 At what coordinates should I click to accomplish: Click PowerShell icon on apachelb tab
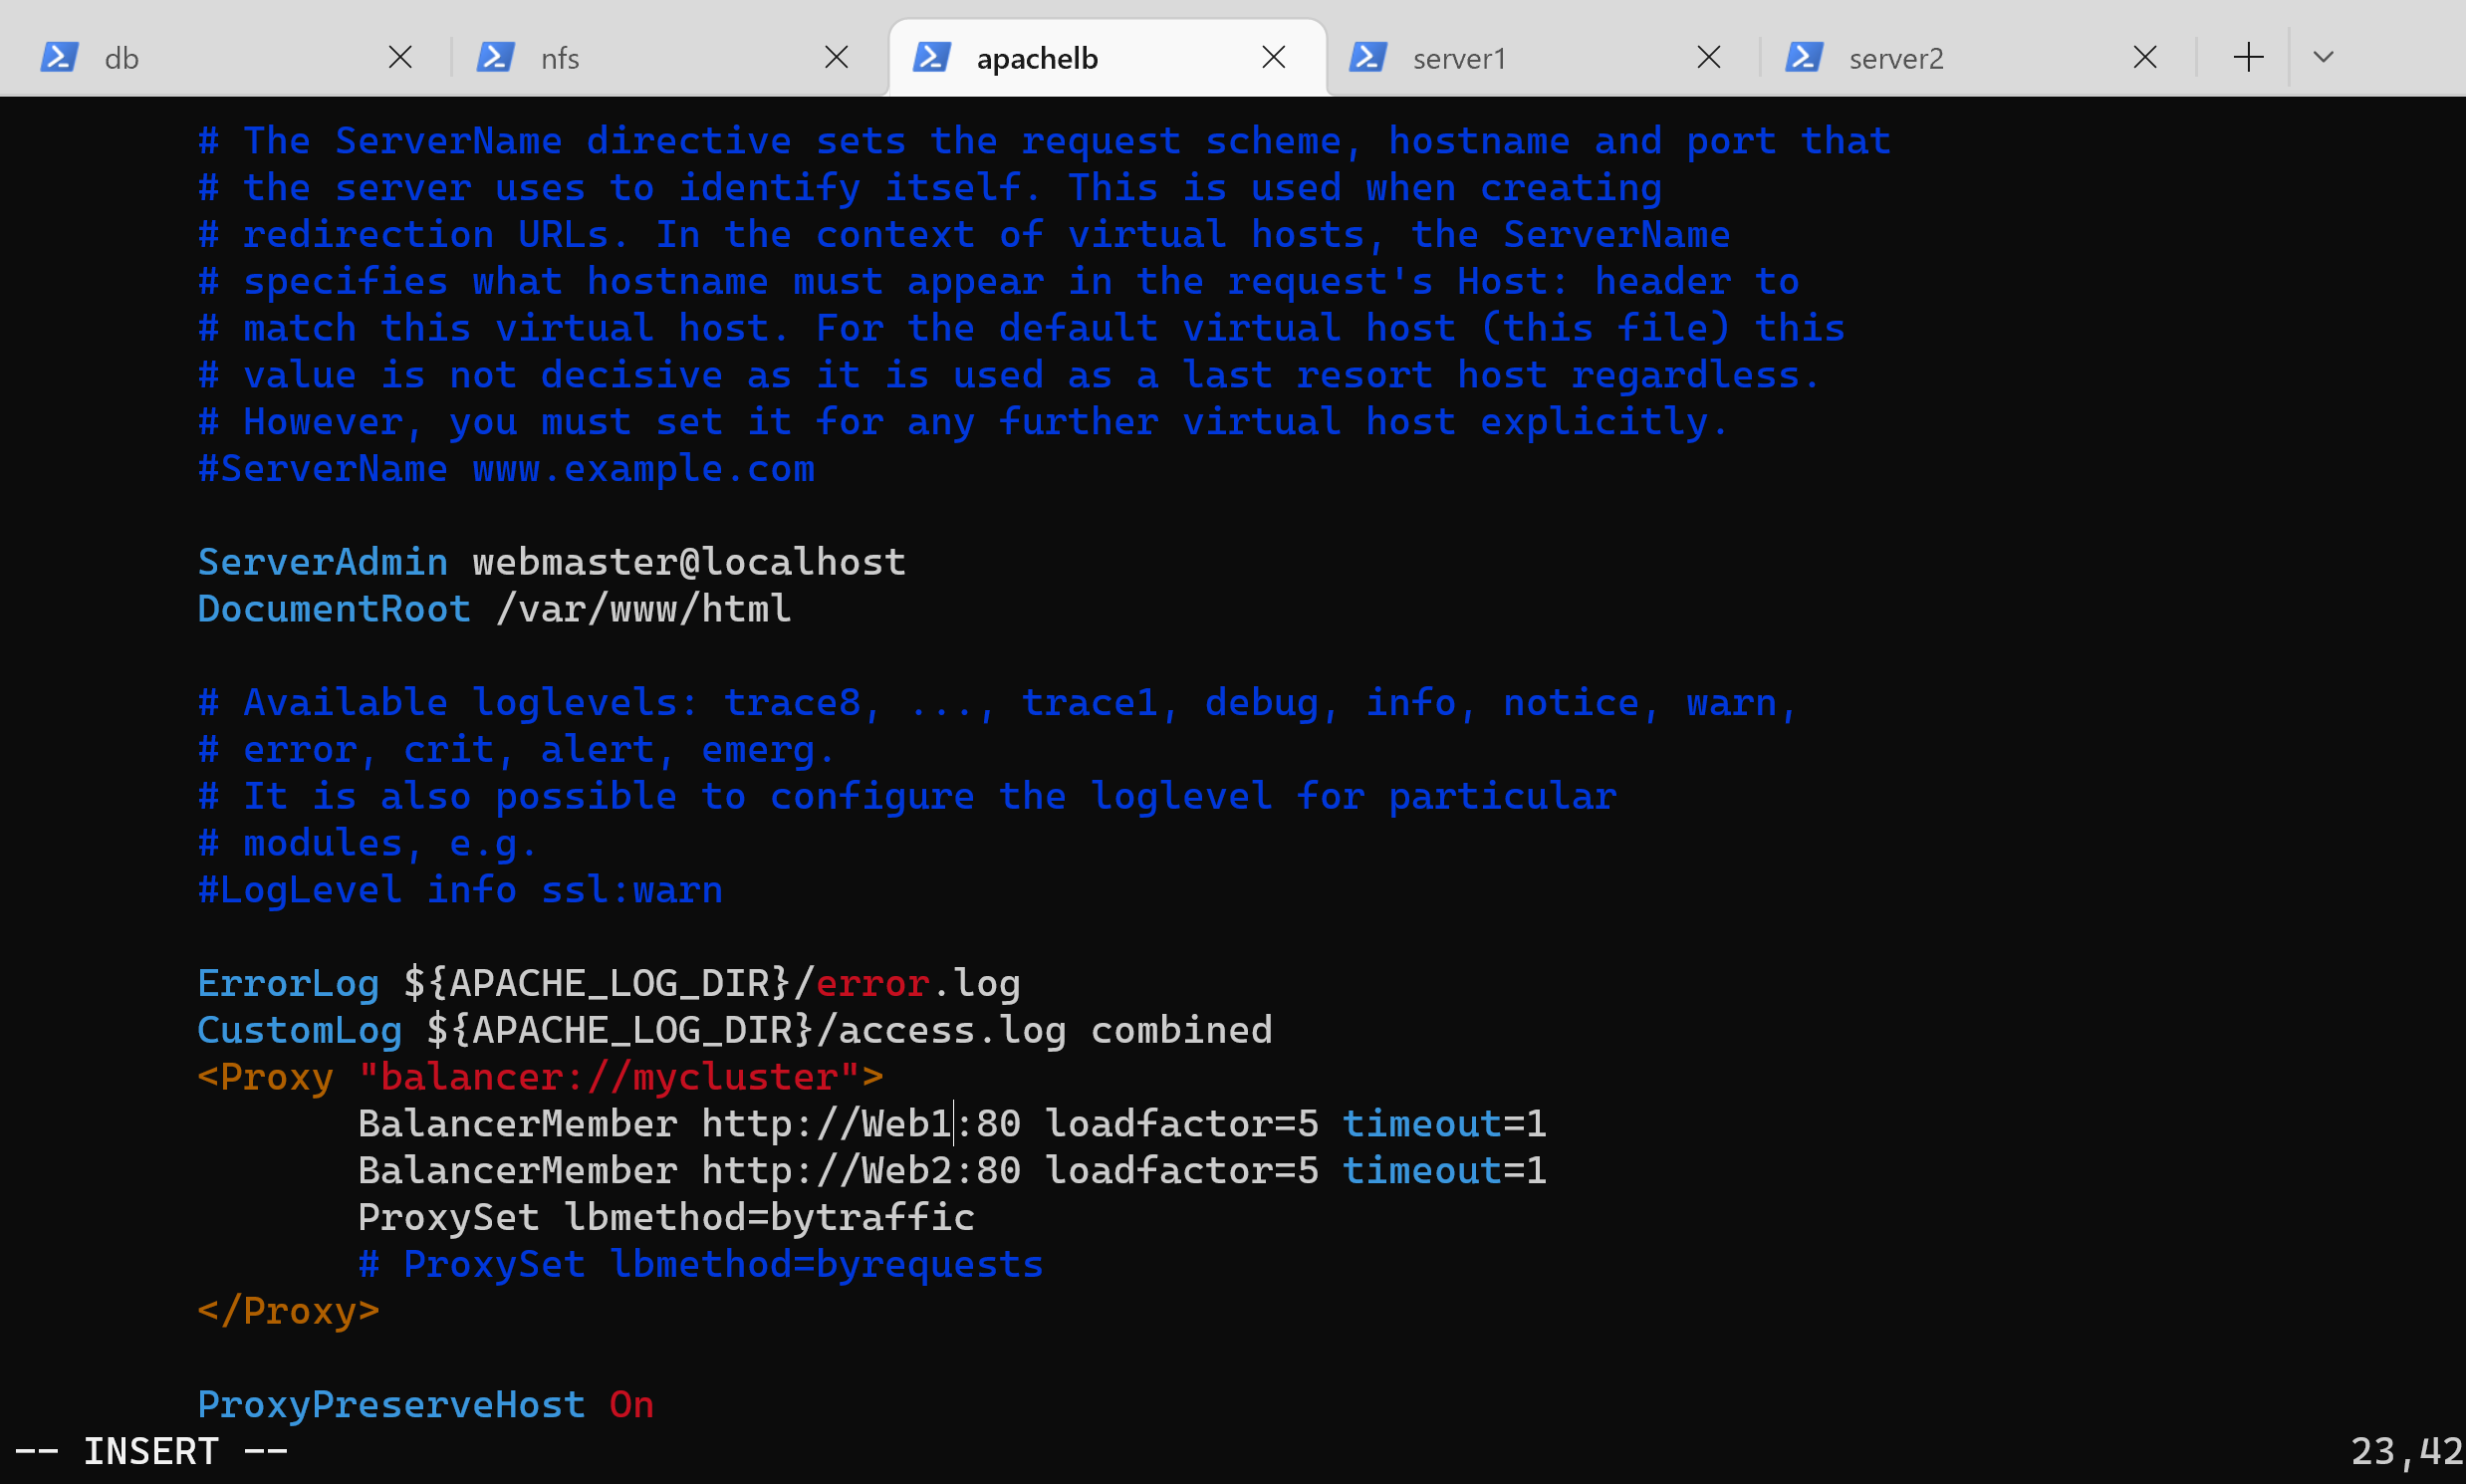coord(931,57)
